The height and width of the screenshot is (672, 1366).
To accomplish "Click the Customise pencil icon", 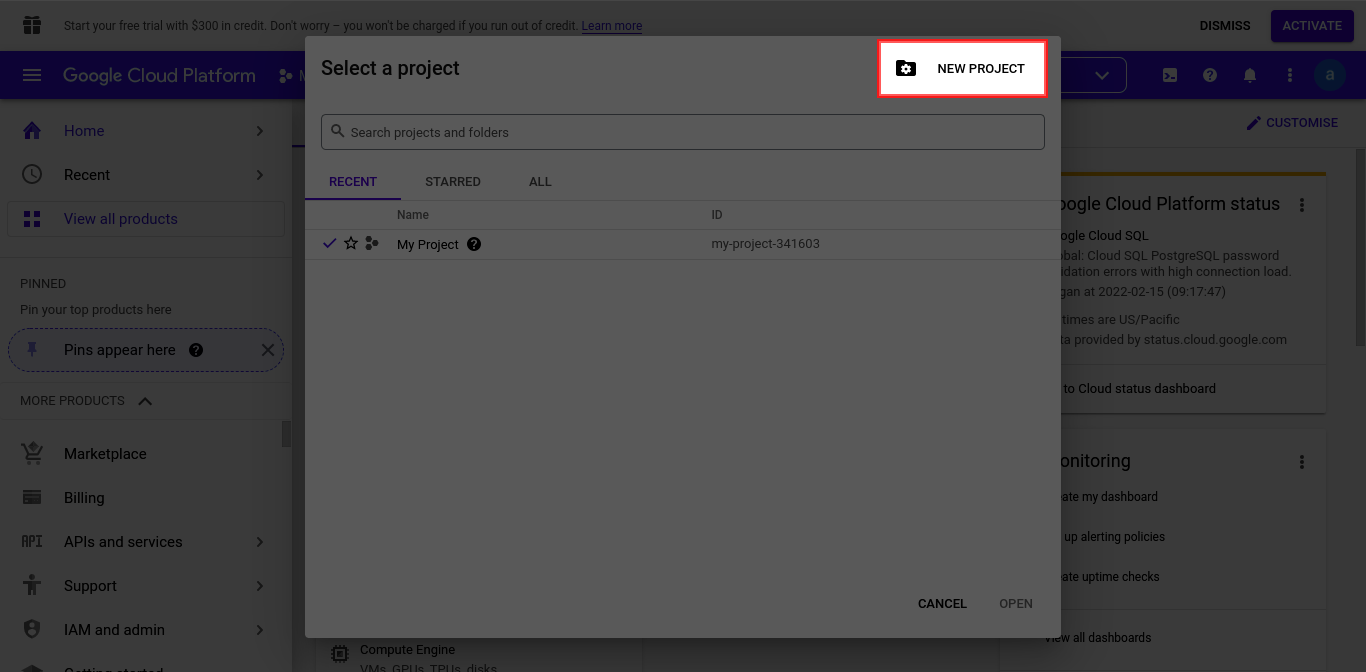I will pyautogui.click(x=1254, y=123).
